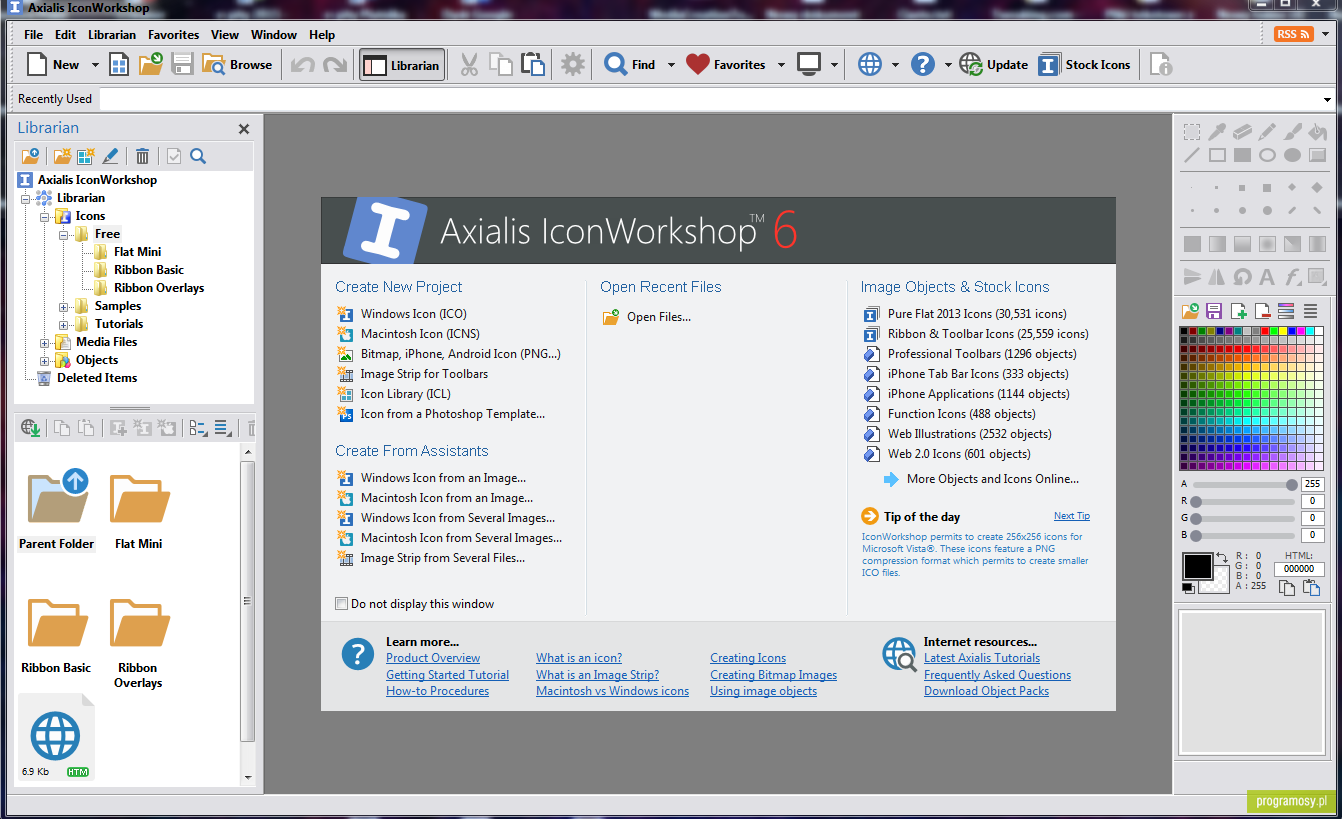Expand the Samples tree node
The width and height of the screenshot is (1342, 819).
tap(64, 306)
